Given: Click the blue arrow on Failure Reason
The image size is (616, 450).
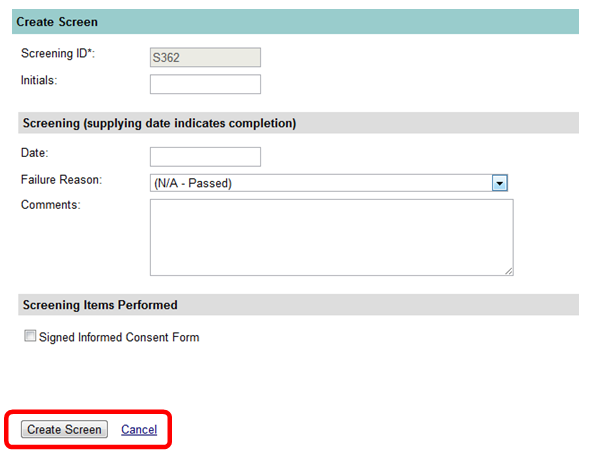Looking at the screenshot, I should click(x=500, y=183).
